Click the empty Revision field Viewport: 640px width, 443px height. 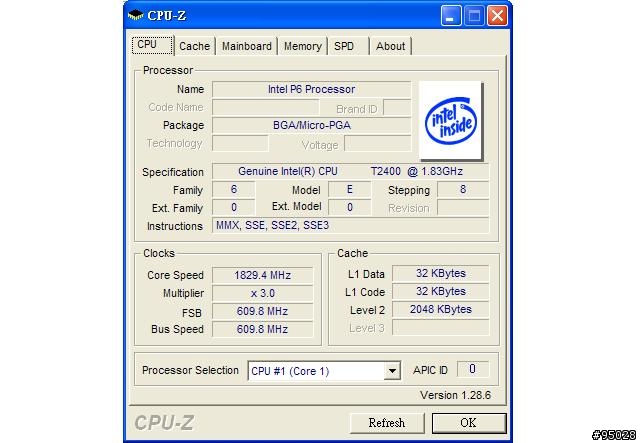pos(463,207)
